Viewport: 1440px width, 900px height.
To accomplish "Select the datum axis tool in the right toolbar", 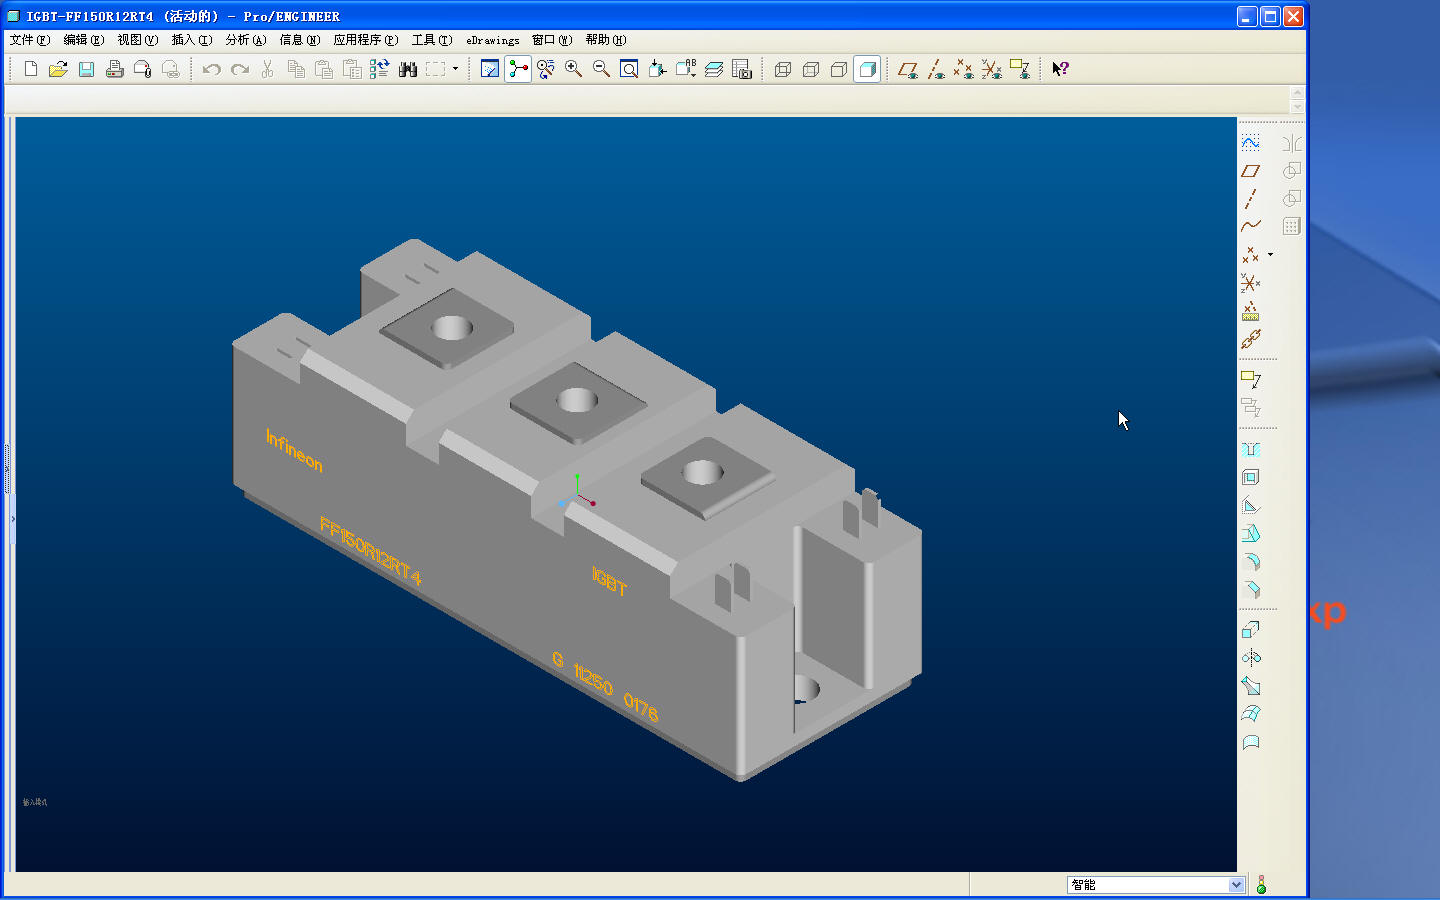I will [x=1250, y=199].
